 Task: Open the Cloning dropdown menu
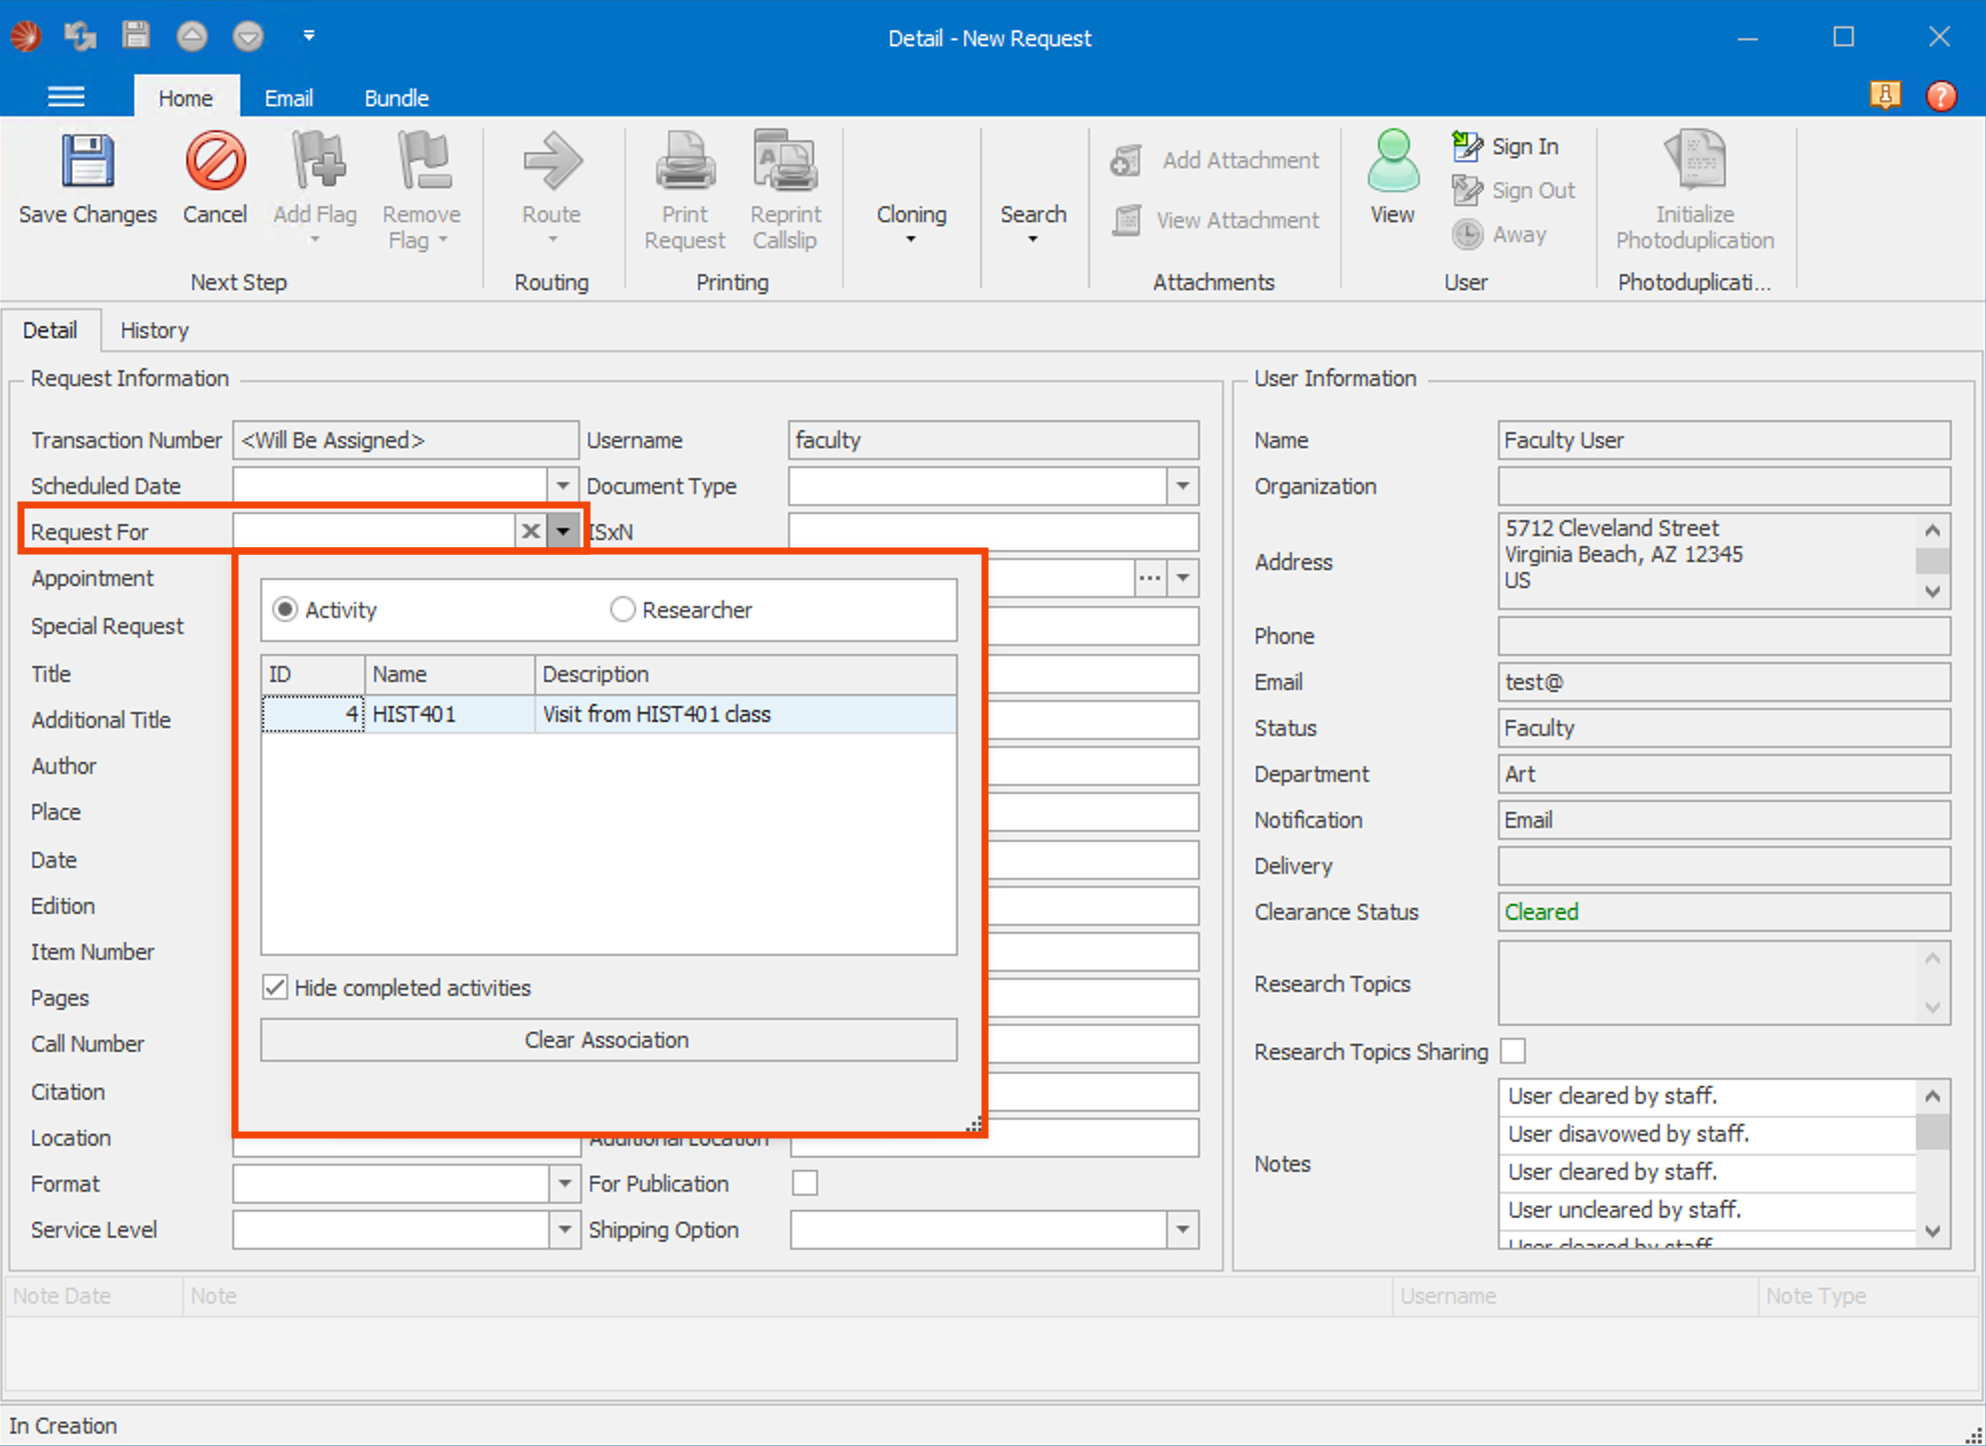911,224
